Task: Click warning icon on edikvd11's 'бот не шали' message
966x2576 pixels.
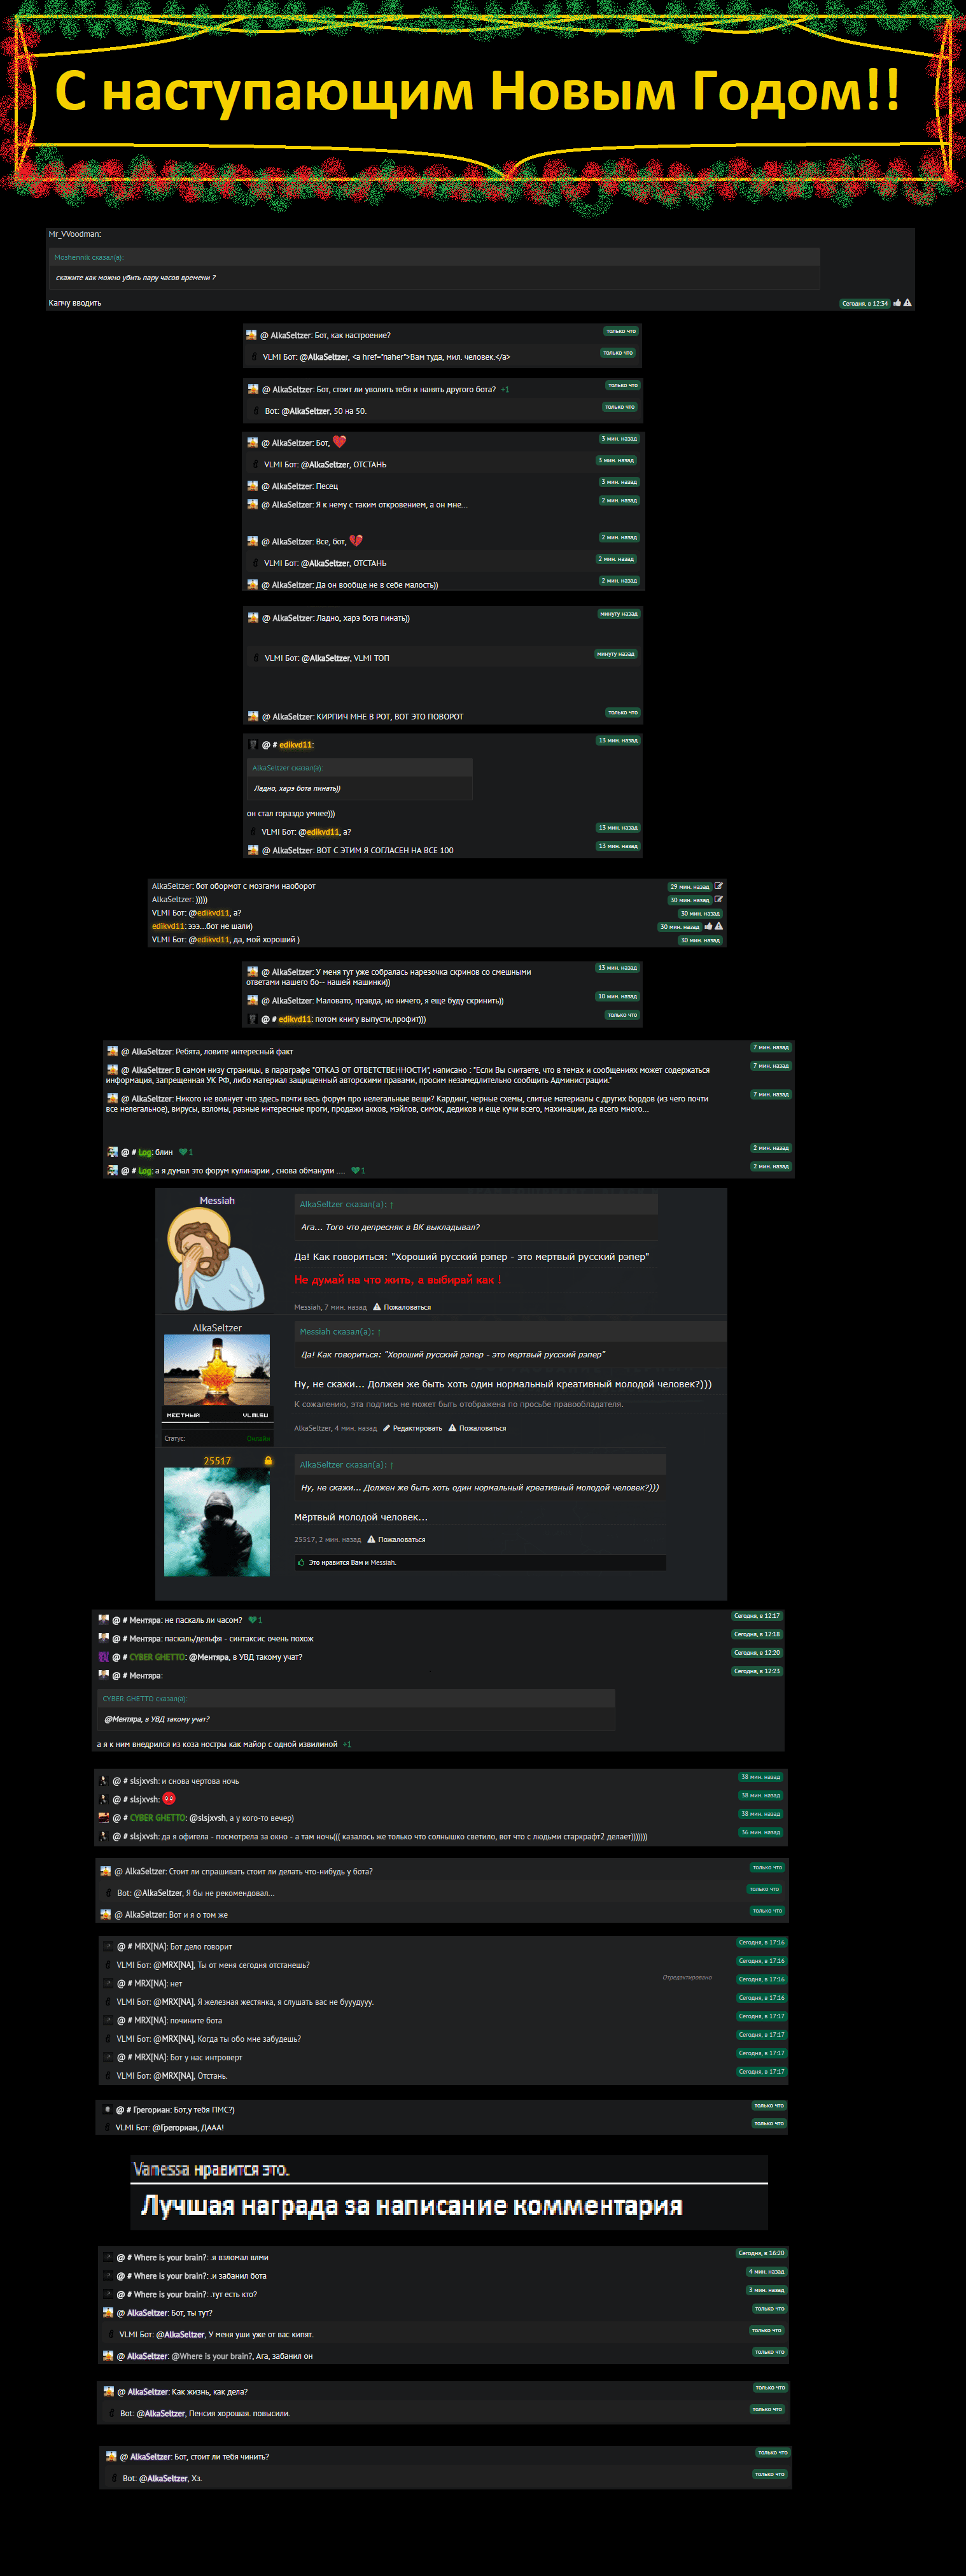Action: 718,926
